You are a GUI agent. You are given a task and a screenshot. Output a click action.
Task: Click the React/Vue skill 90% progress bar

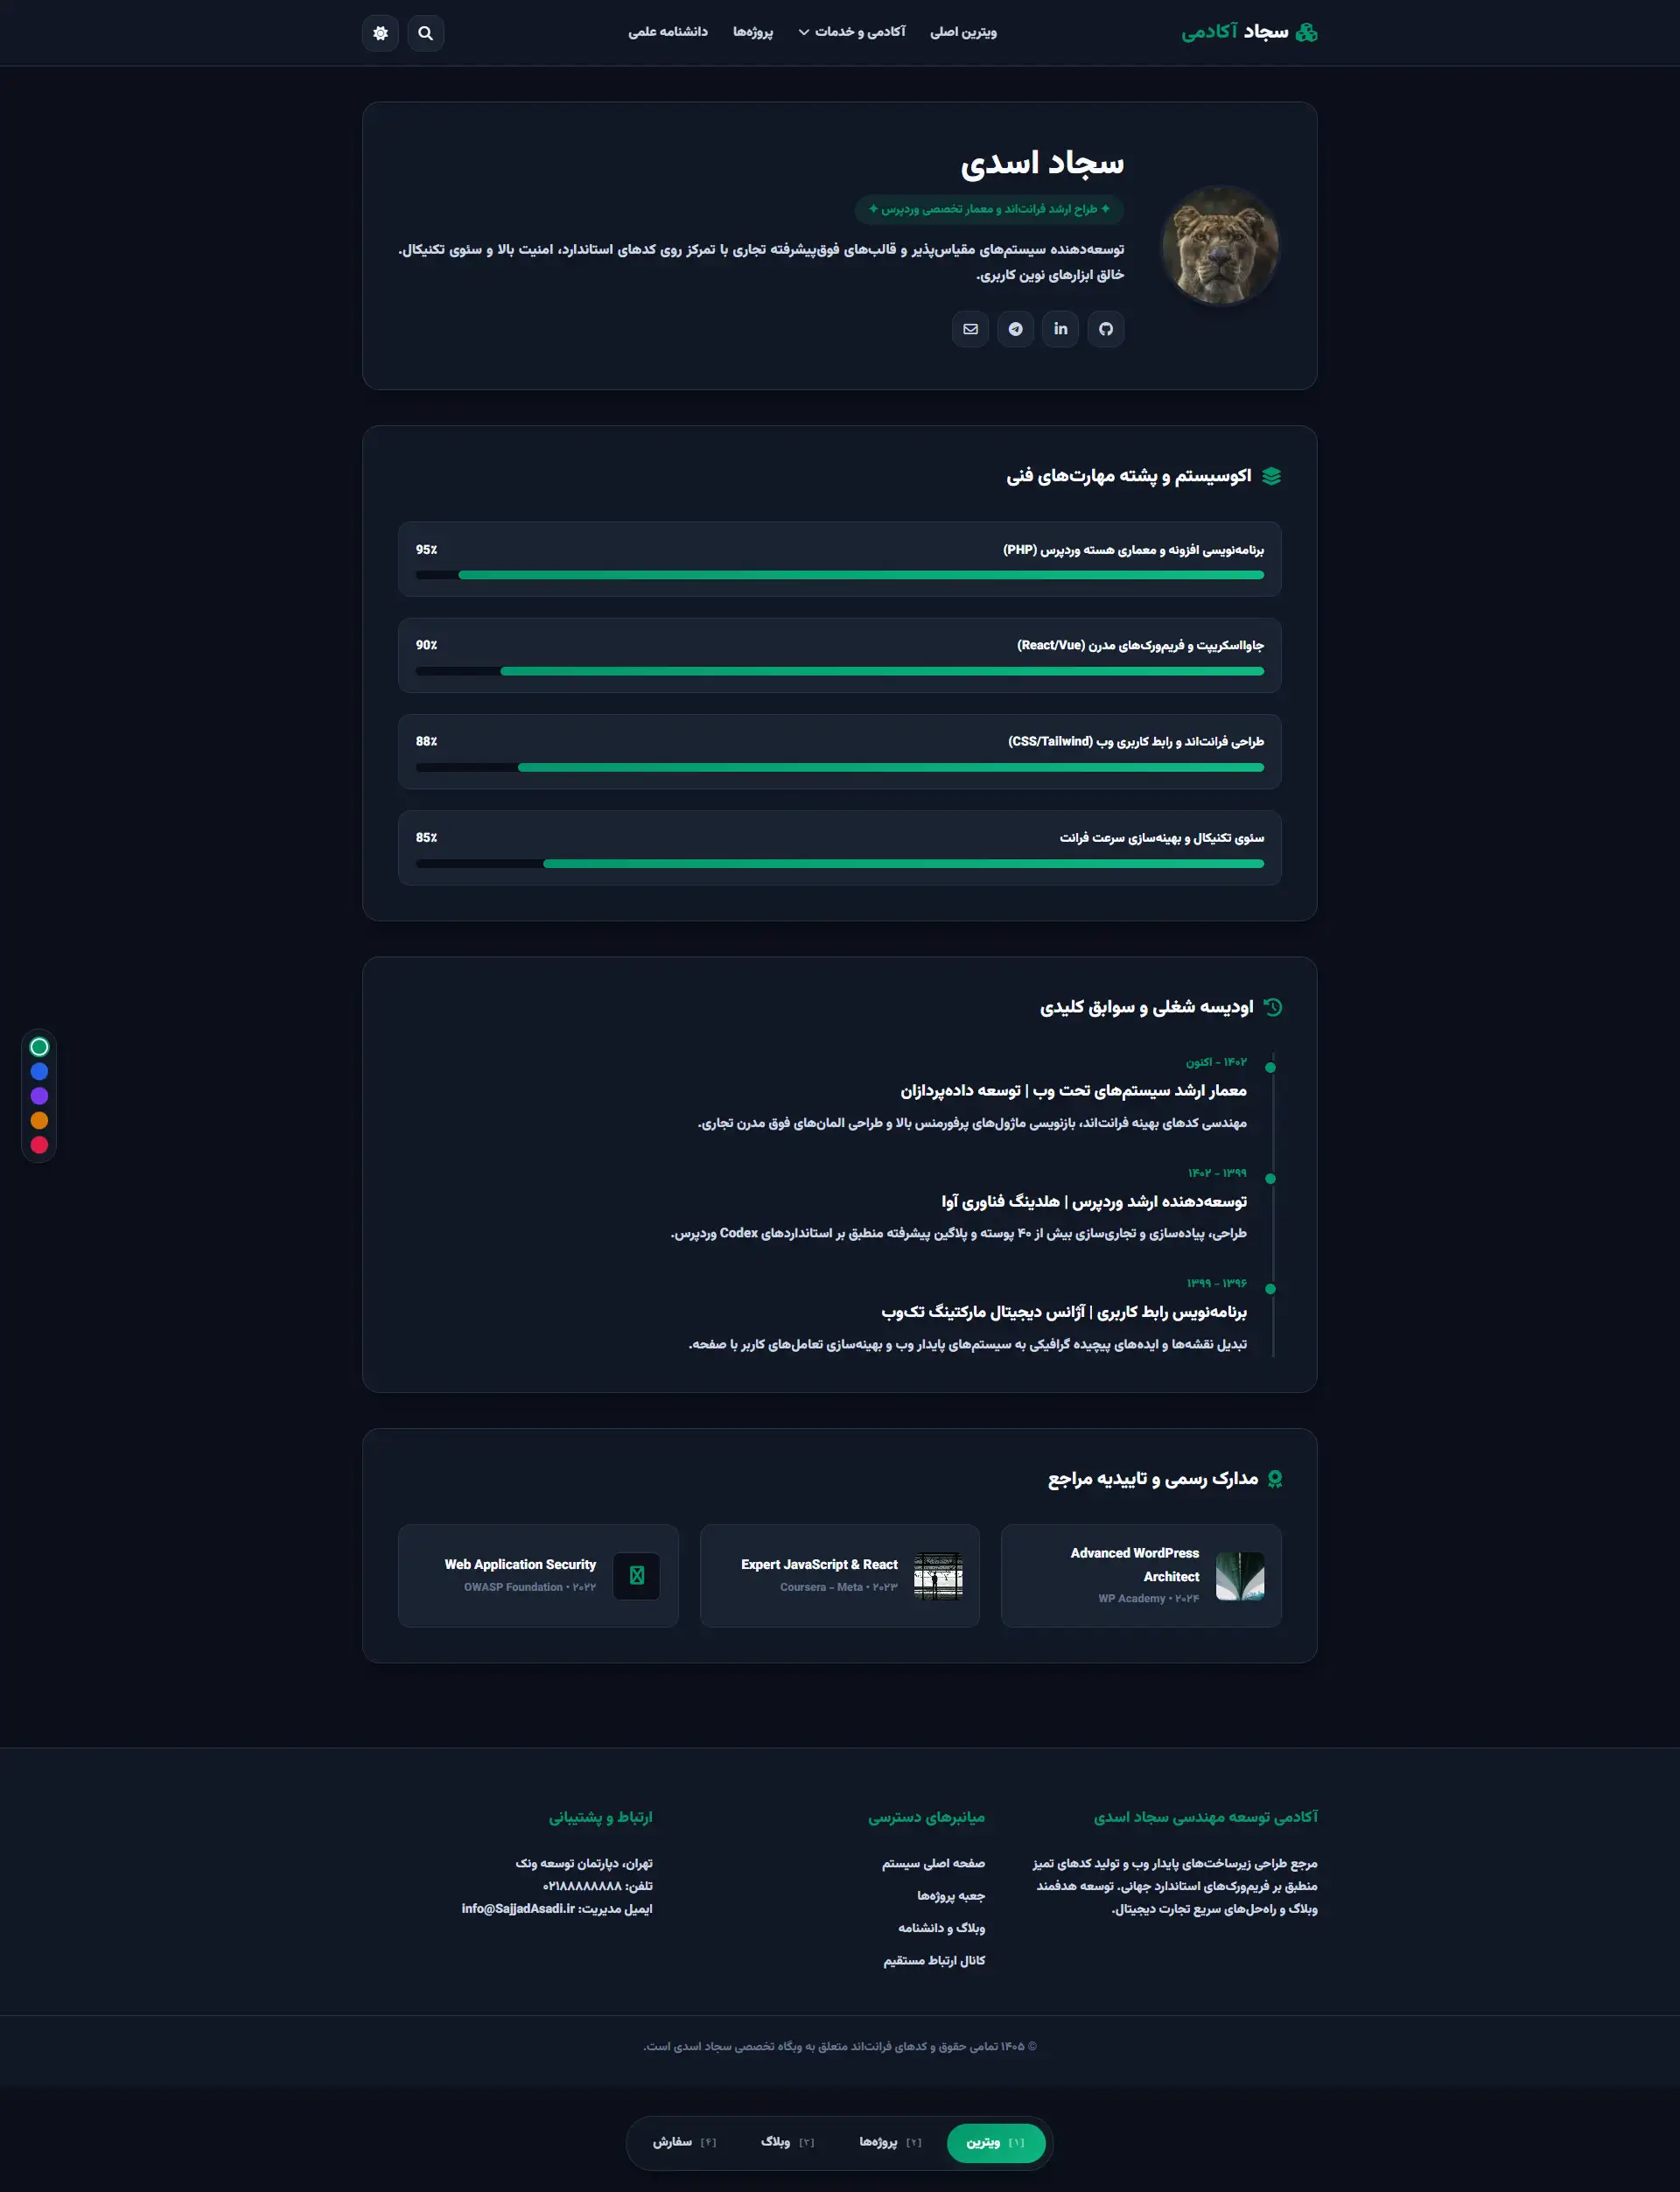pyautogui.click(x=840, y=671)
